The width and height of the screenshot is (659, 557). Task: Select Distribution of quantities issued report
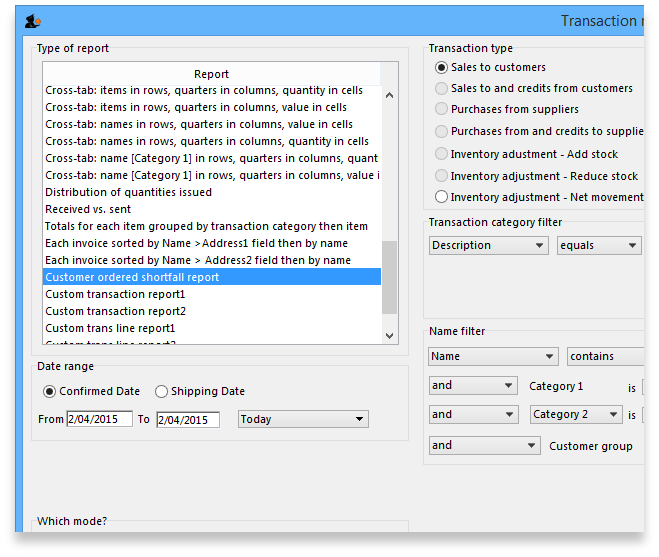point(128,192)
